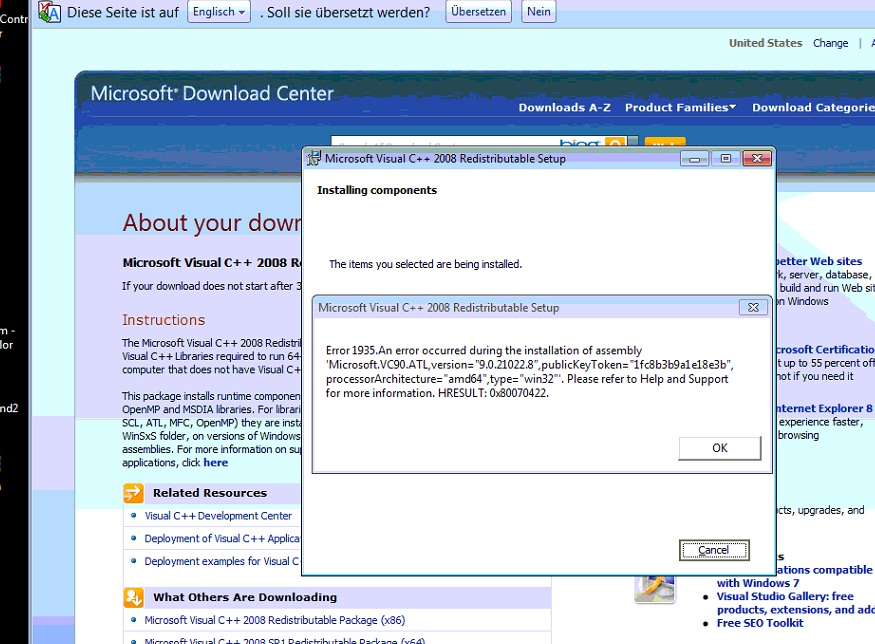Viewport: 875px width, 644px height.
Task: Click OK in the error dialog
Action: 720,448
